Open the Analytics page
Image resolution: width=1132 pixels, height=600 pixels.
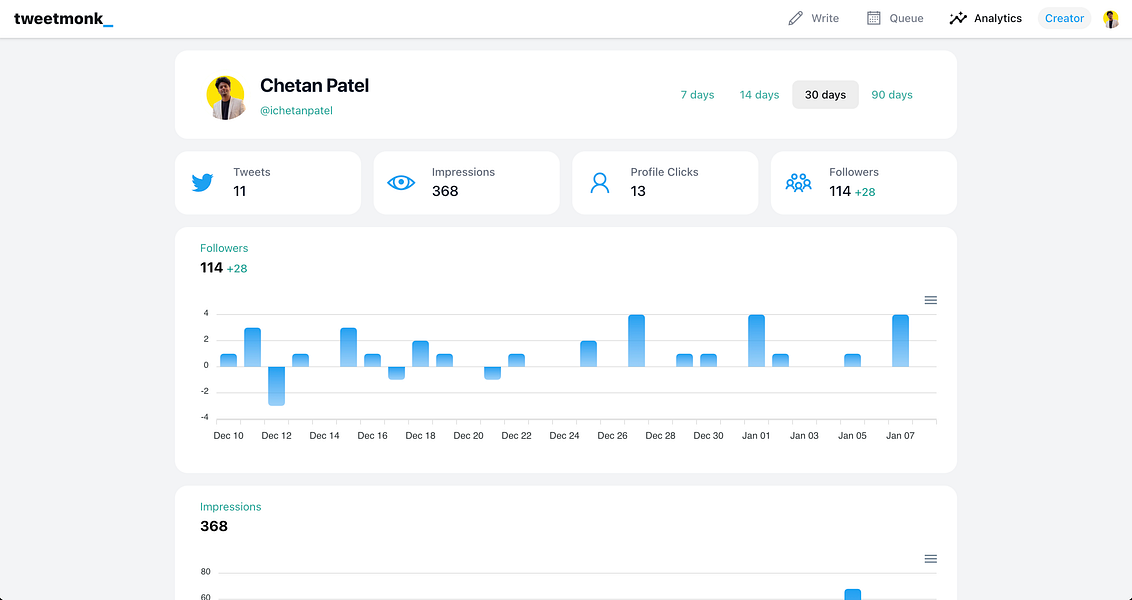click(x=985, y=18)
